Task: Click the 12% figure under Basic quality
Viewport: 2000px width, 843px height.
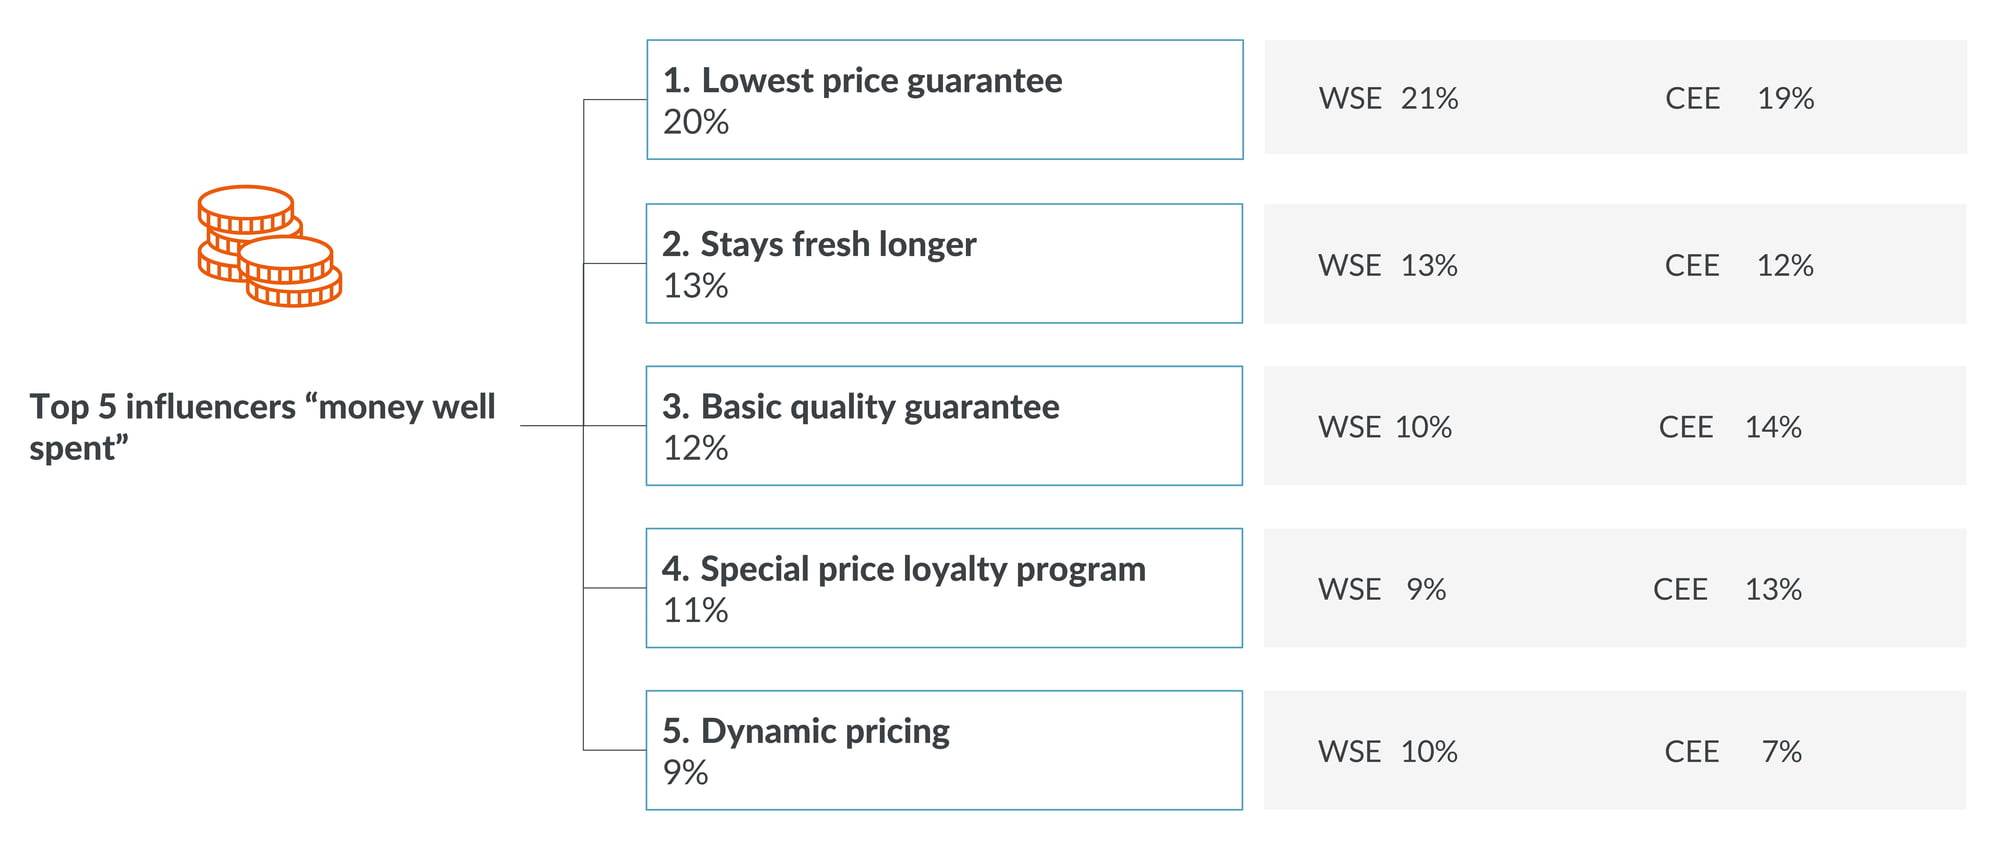Action: (696, 448)
